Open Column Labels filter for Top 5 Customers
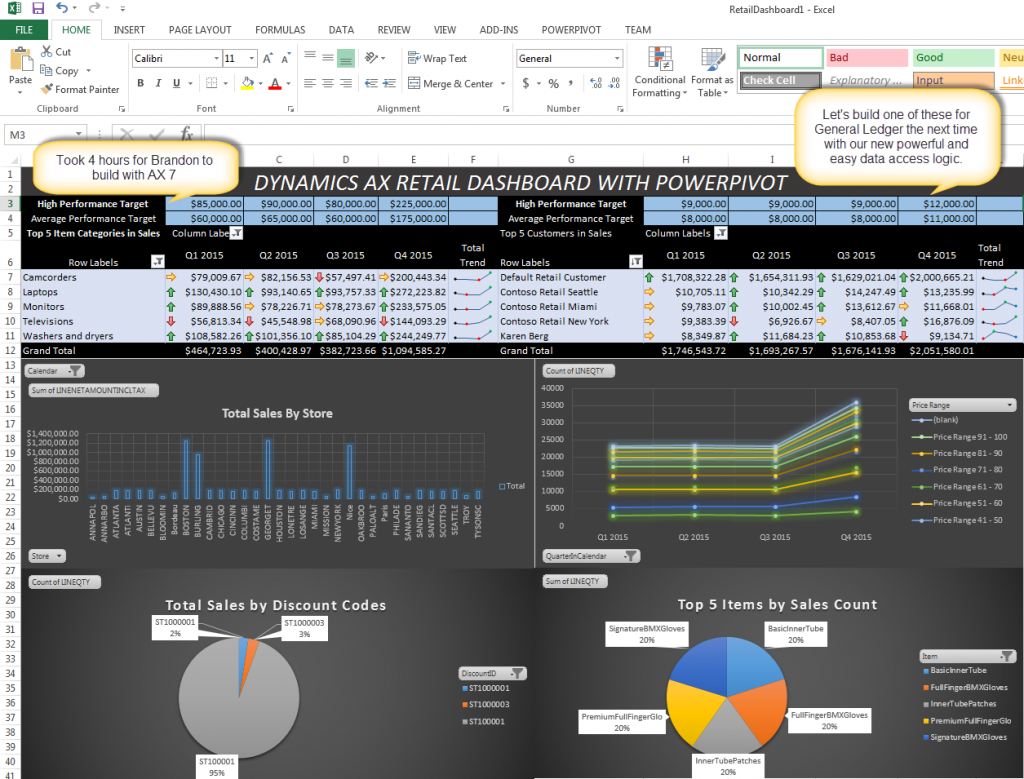The image size is (1024, 779). click(720, 233)
